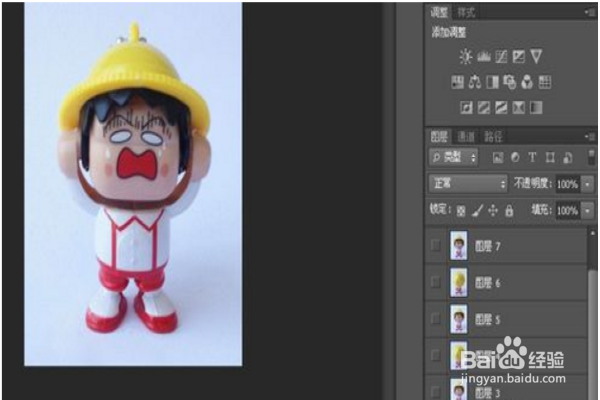Lock image pixels (brush icon)
The height and width of the screenshot is (400, 600).
coord(477,211)
